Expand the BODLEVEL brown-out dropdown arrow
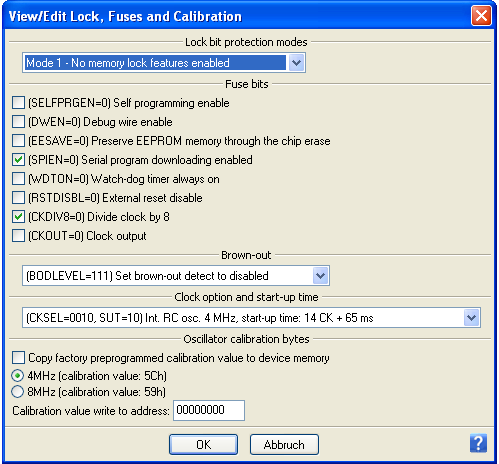 click(x=320, y=276)
